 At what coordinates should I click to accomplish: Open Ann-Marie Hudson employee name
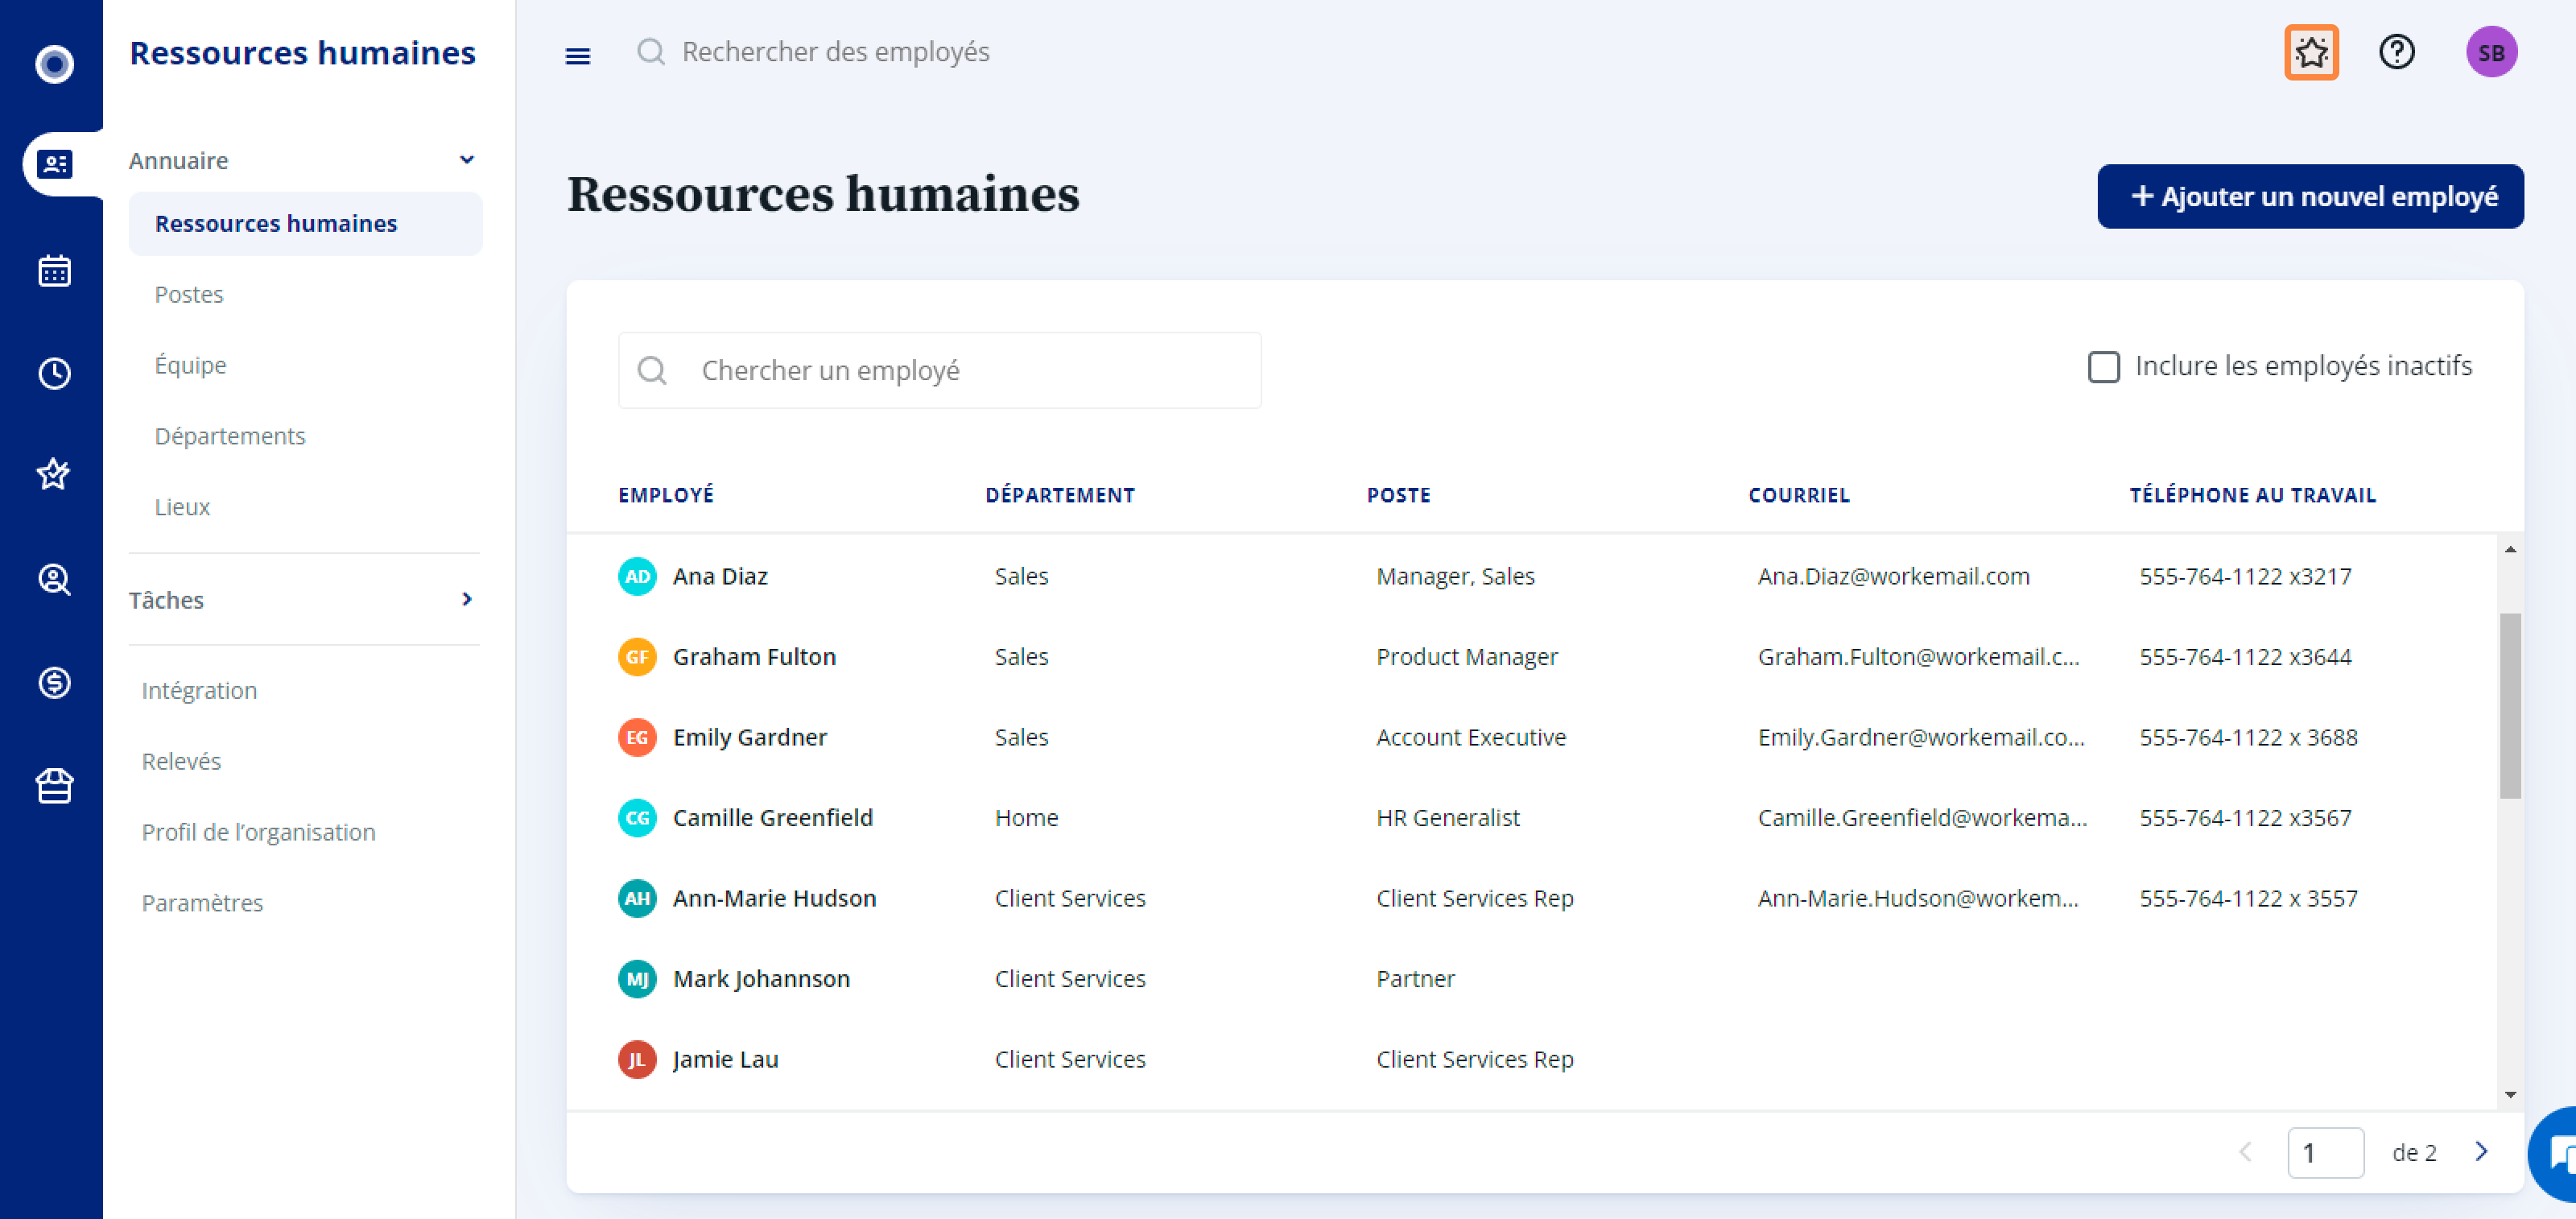774,898
